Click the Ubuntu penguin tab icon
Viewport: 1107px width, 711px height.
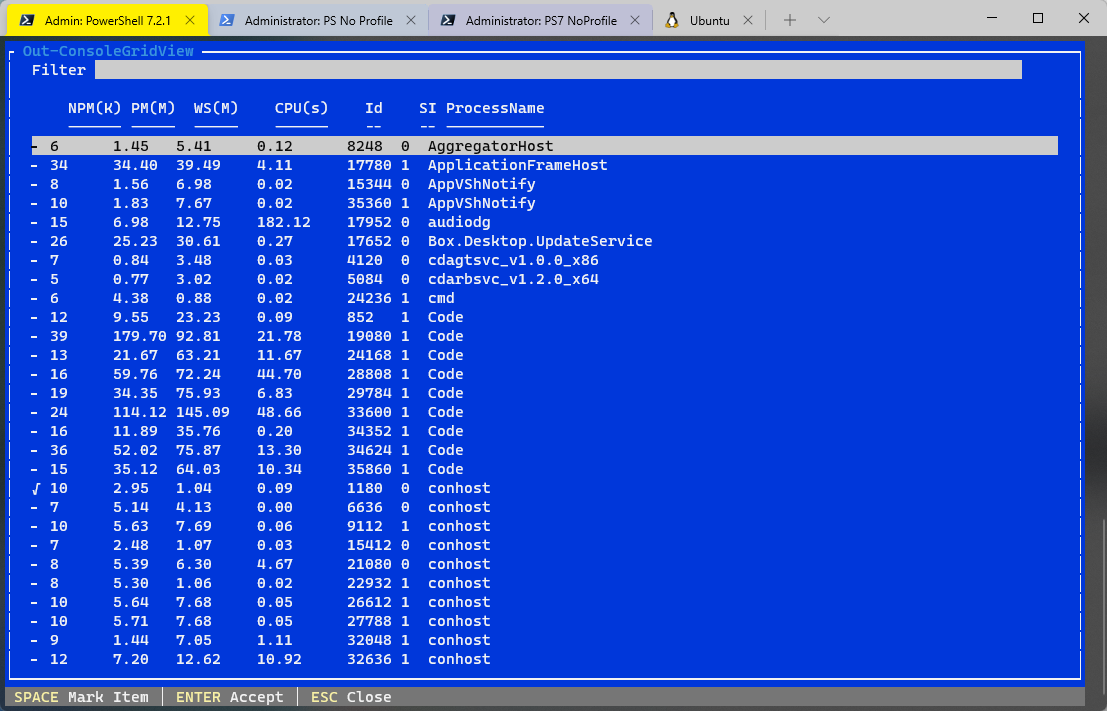672,20
